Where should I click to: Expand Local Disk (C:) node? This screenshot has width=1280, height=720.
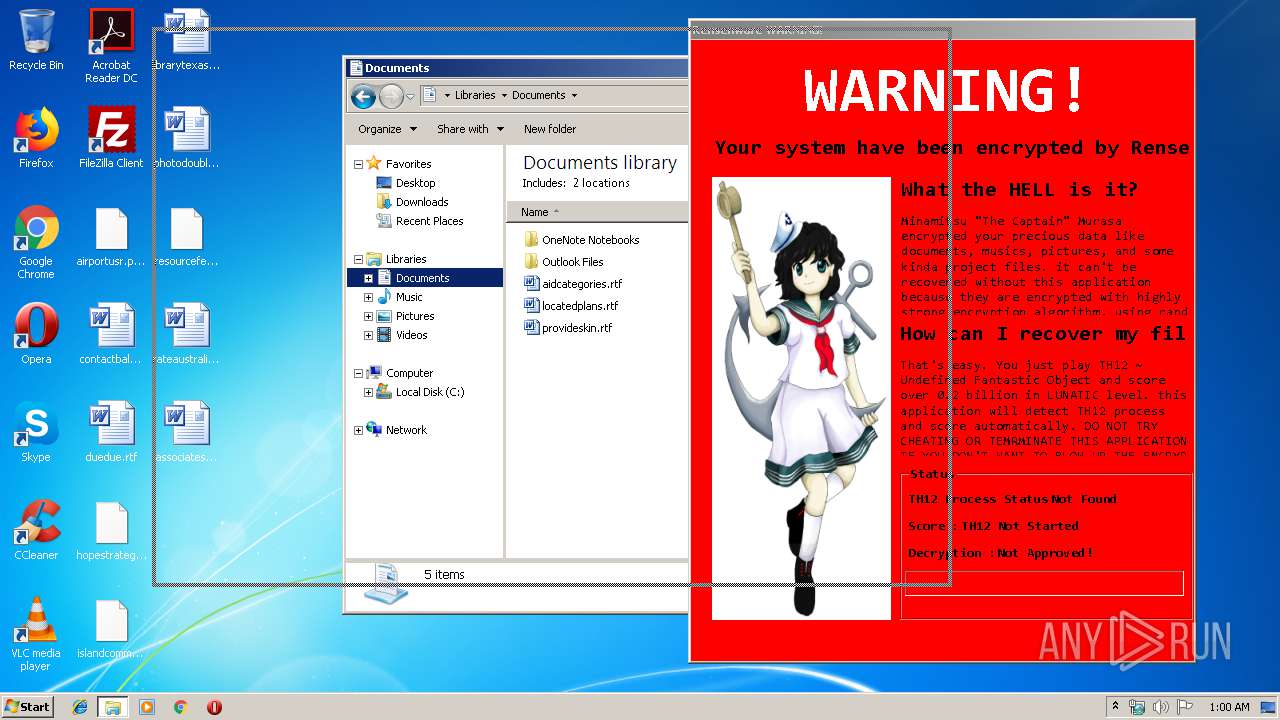[368, 392]
